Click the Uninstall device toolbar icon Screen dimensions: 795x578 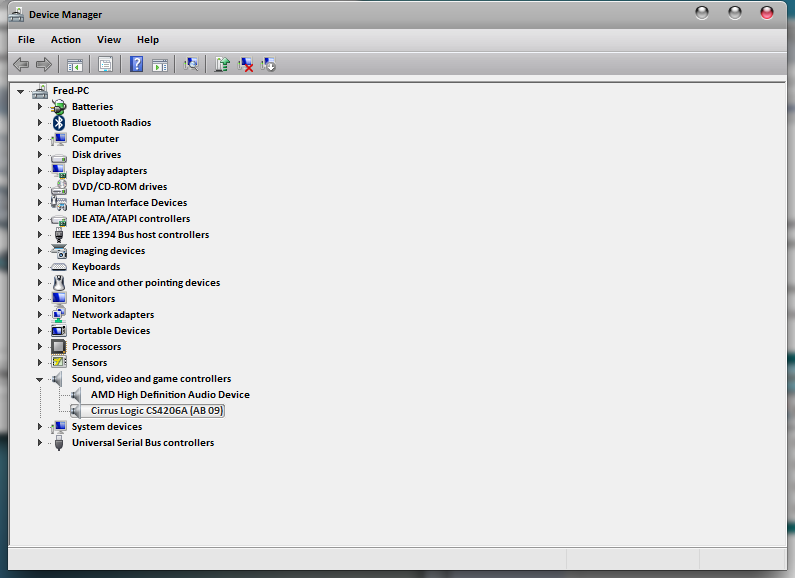246,64
